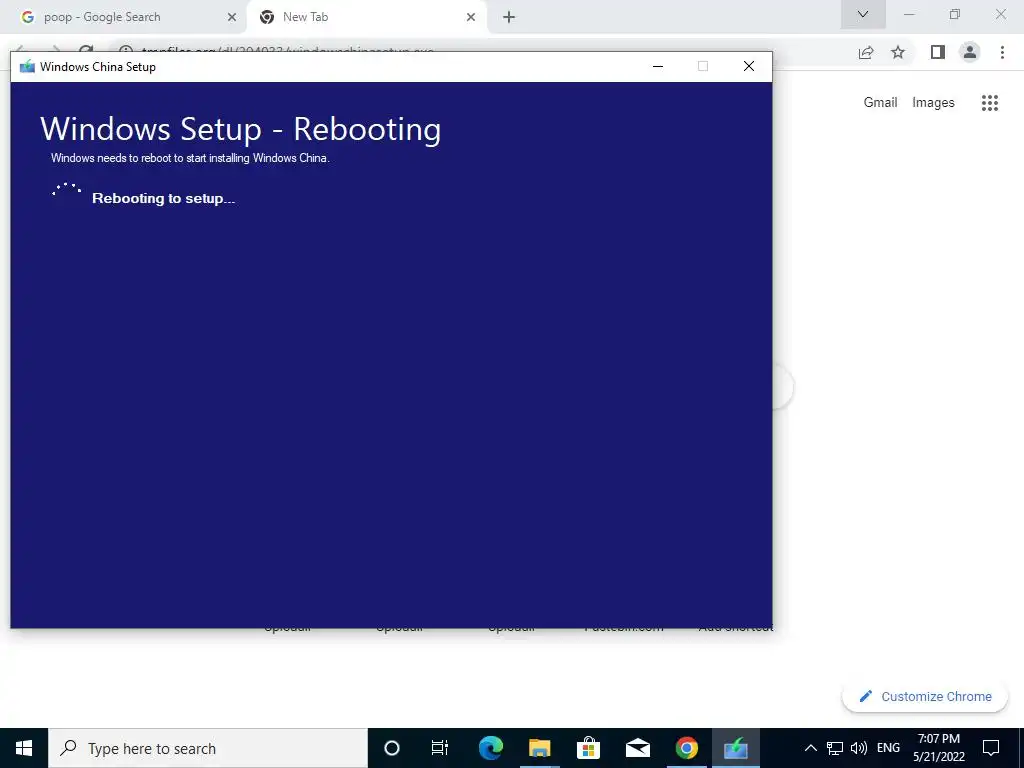Screen dimensions: 1024x768
Task: Open Cortana from the taskbar
Action: point(392,748)
